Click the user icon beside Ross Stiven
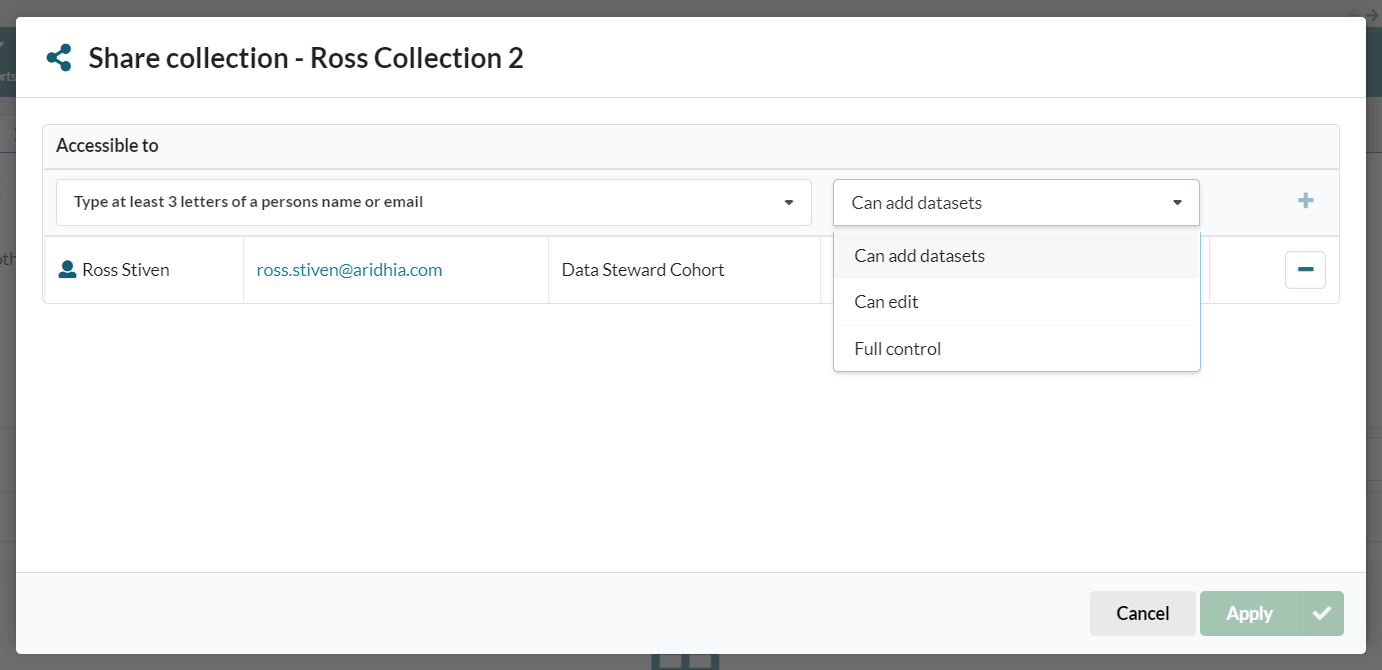Viewport: 1382px width, 670px height. (67, 270)
